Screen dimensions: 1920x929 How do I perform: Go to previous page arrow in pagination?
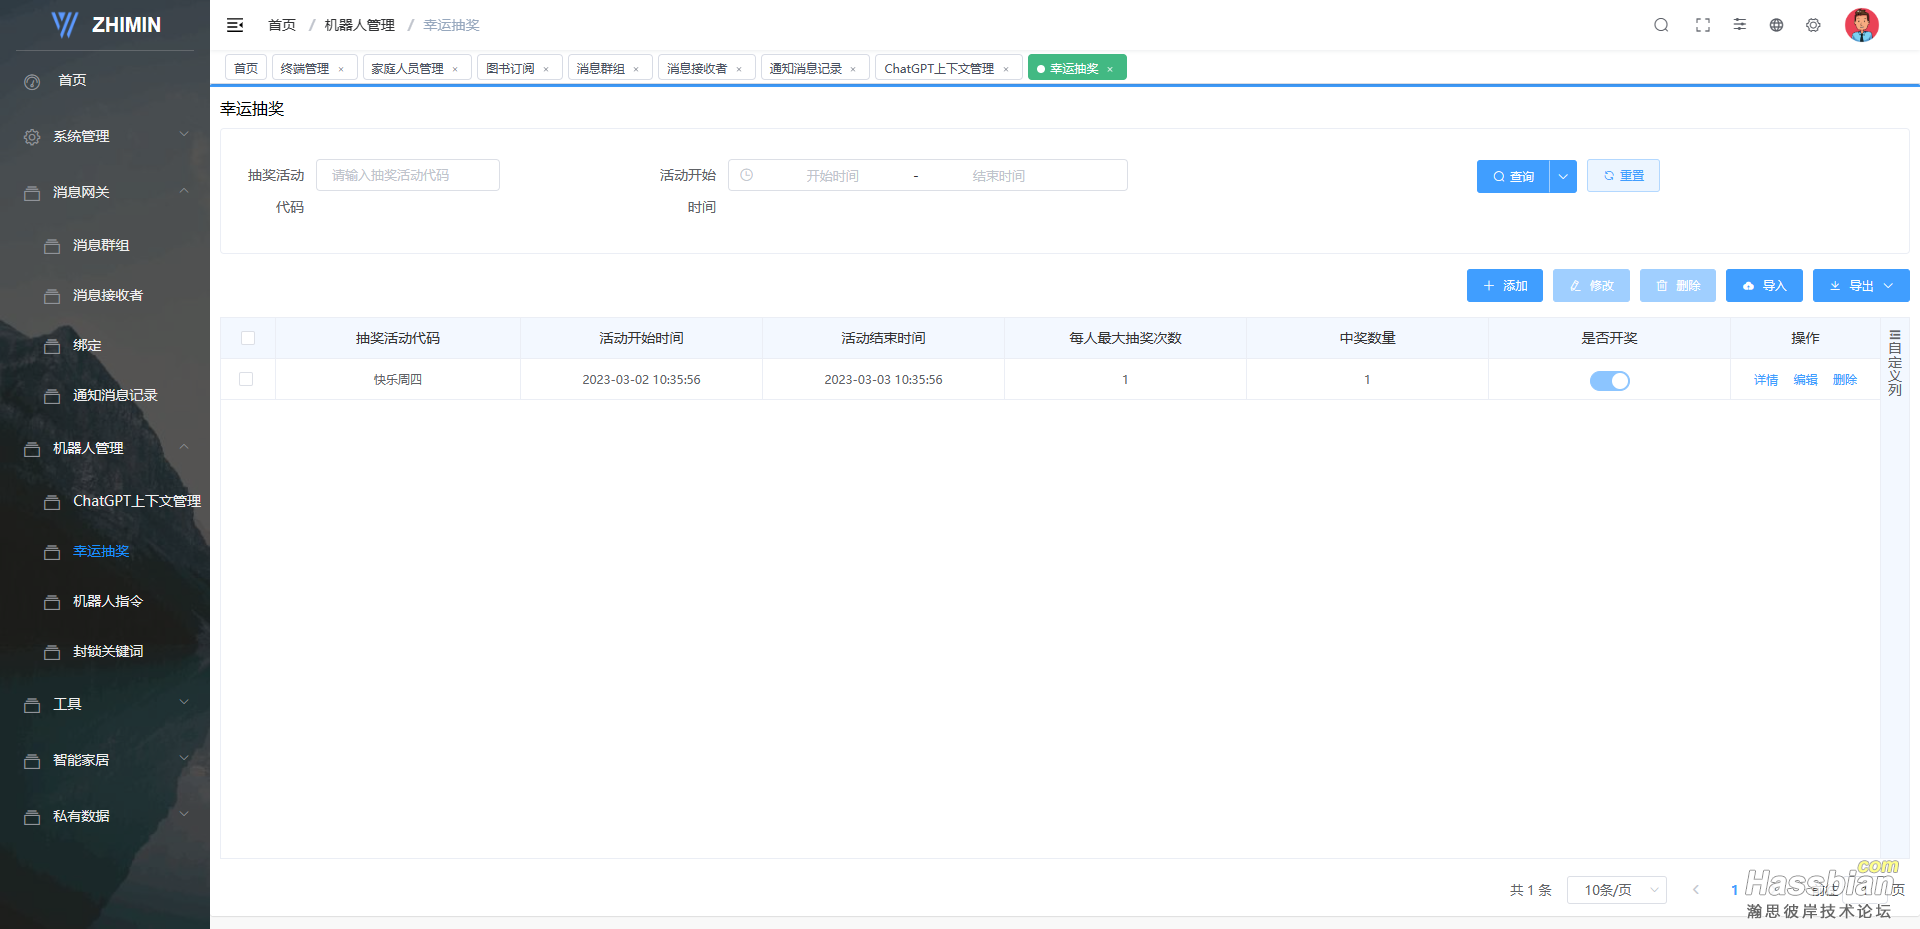click(x=1696, y=889)
